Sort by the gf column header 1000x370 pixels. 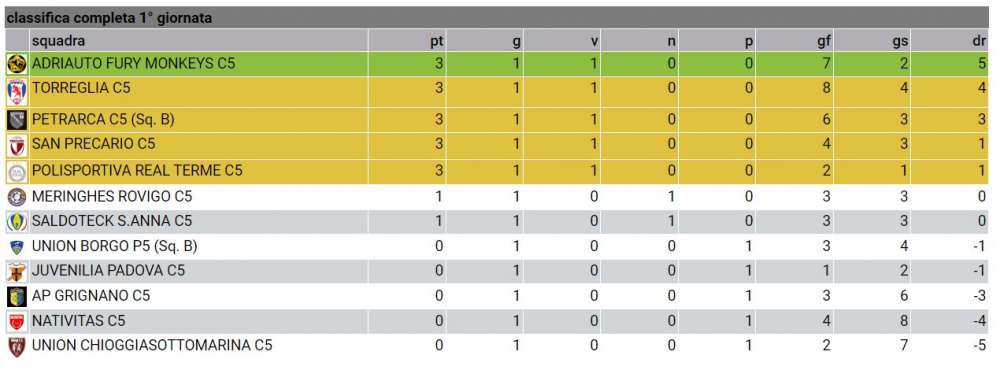(x=825, y=41)
